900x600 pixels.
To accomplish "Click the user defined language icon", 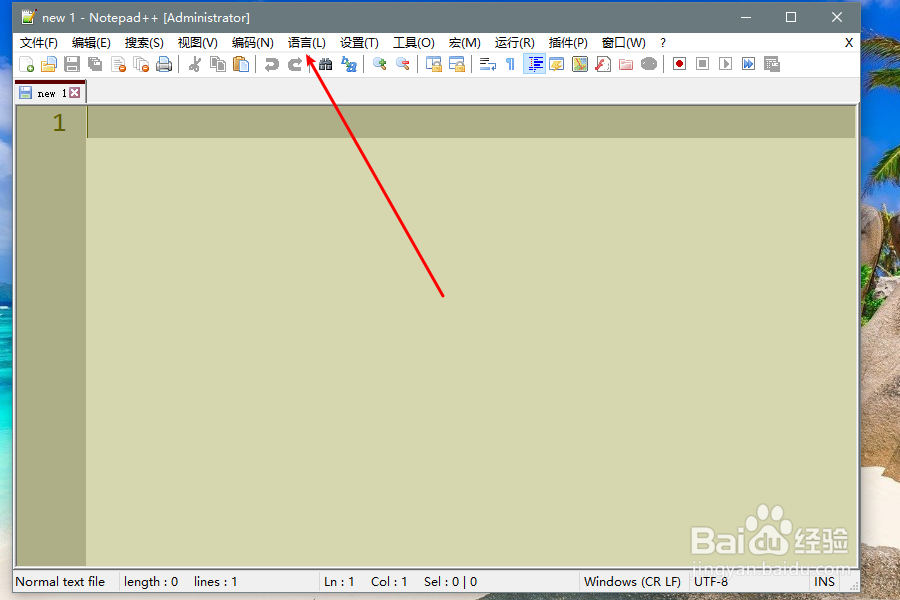I will click(557, 64).
